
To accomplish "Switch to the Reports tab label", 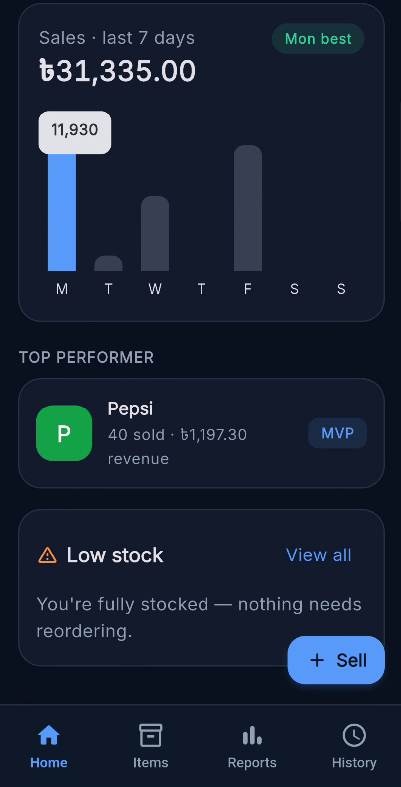I will click(x=252, y=763).
